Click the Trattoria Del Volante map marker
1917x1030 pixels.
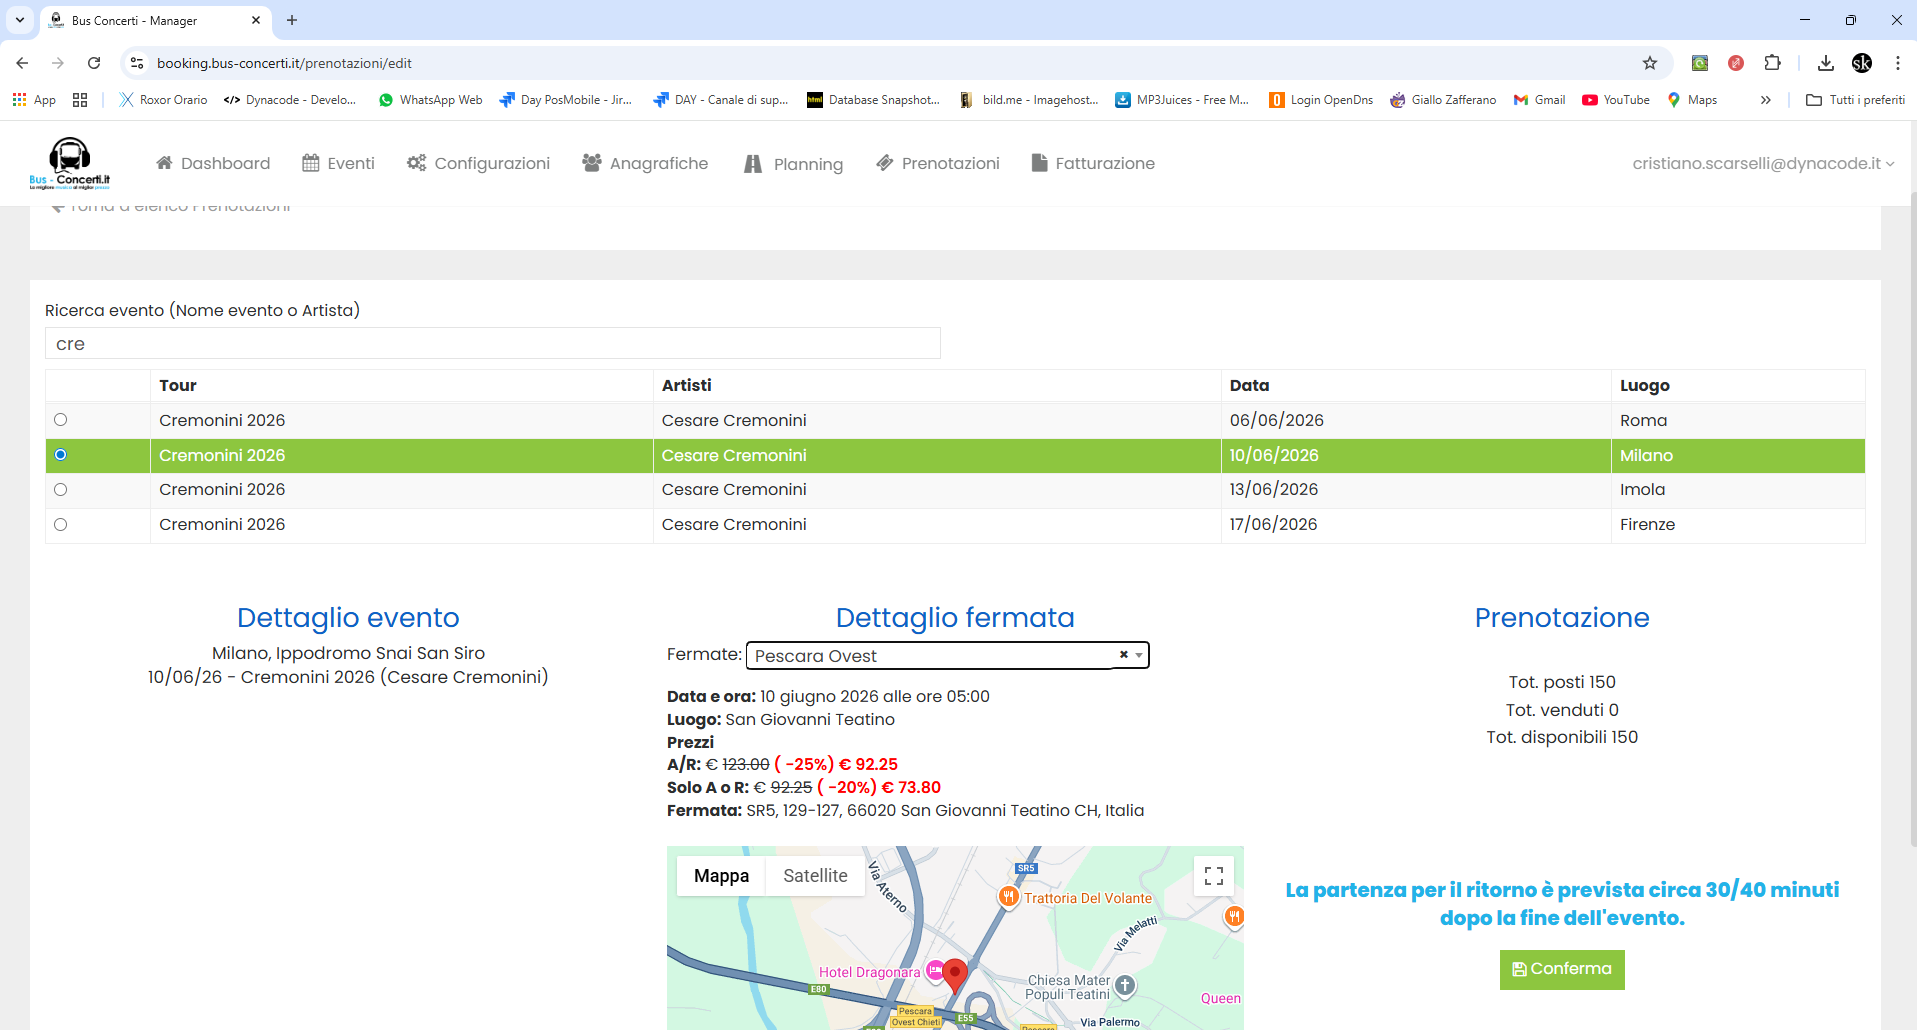tap(1009, 897)
